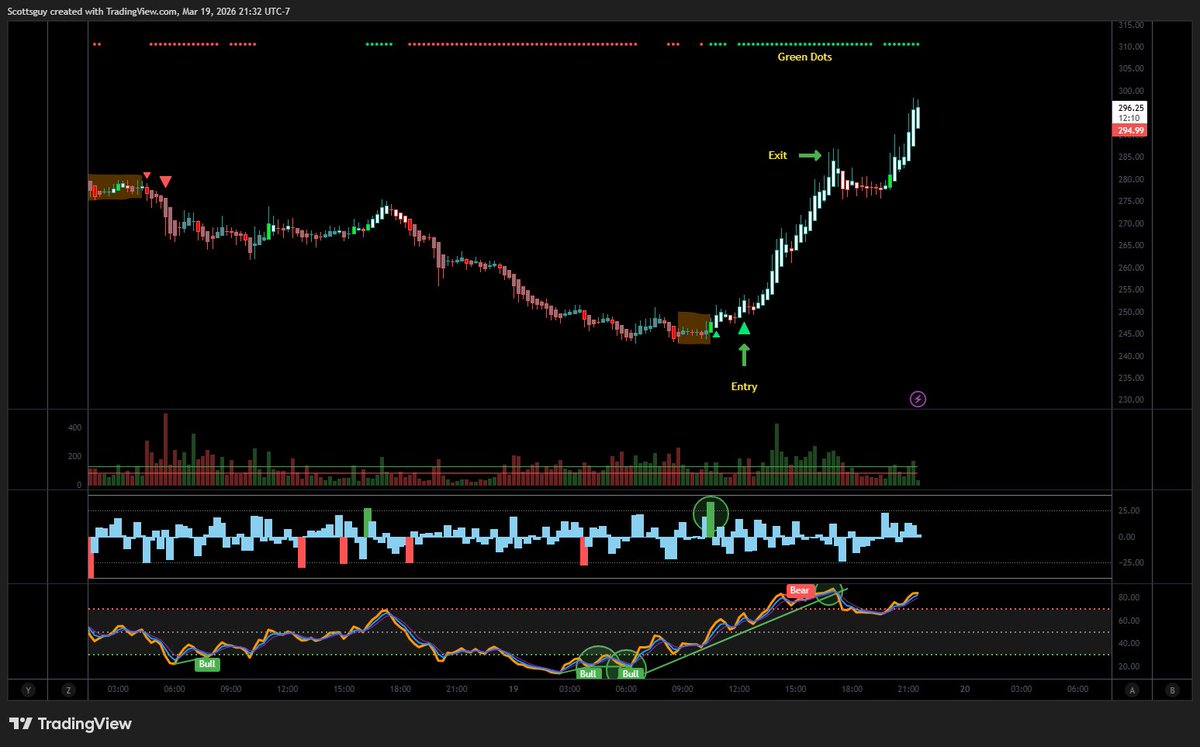Select the yellow Exit annotation label
Screen dimensions: 1200x747
coord(777,155)
